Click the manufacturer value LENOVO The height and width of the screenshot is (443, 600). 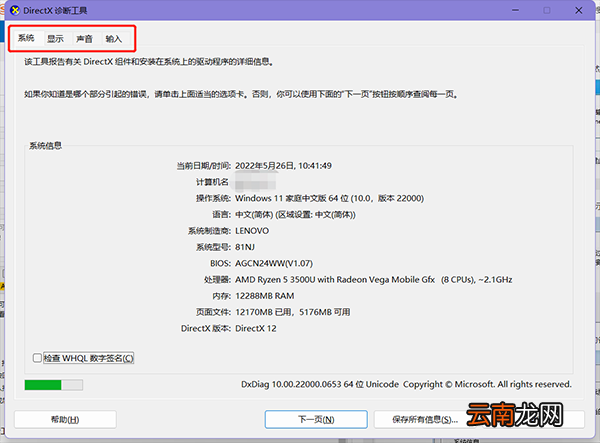[252, 231]
